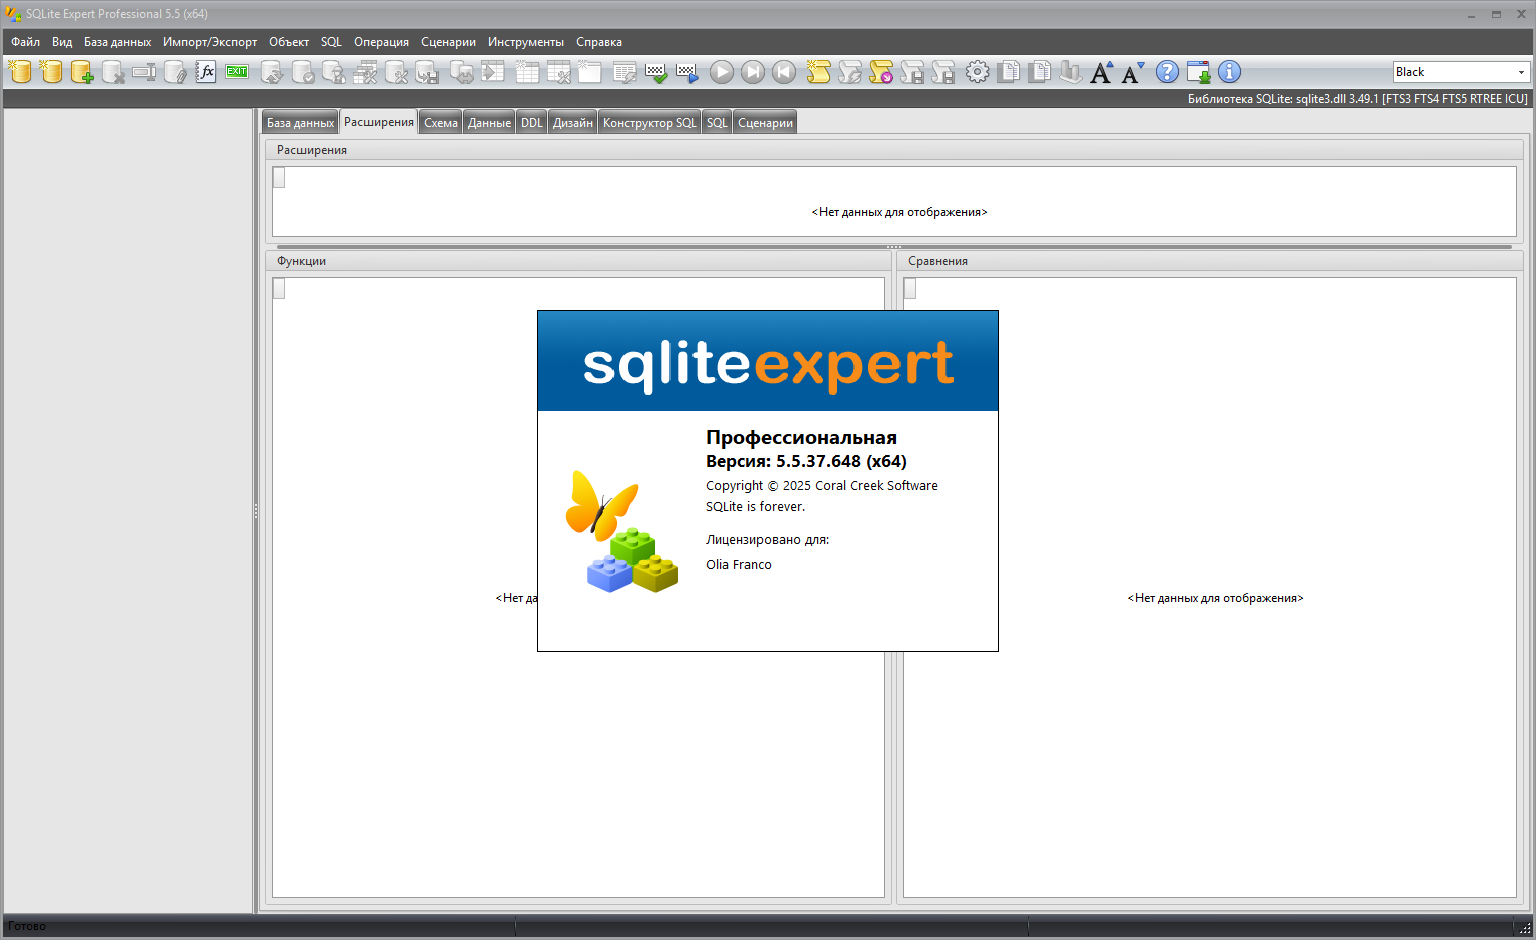Click the decrease font size A icon
Screen dimensions: 1536x940
pos(1133,72)
